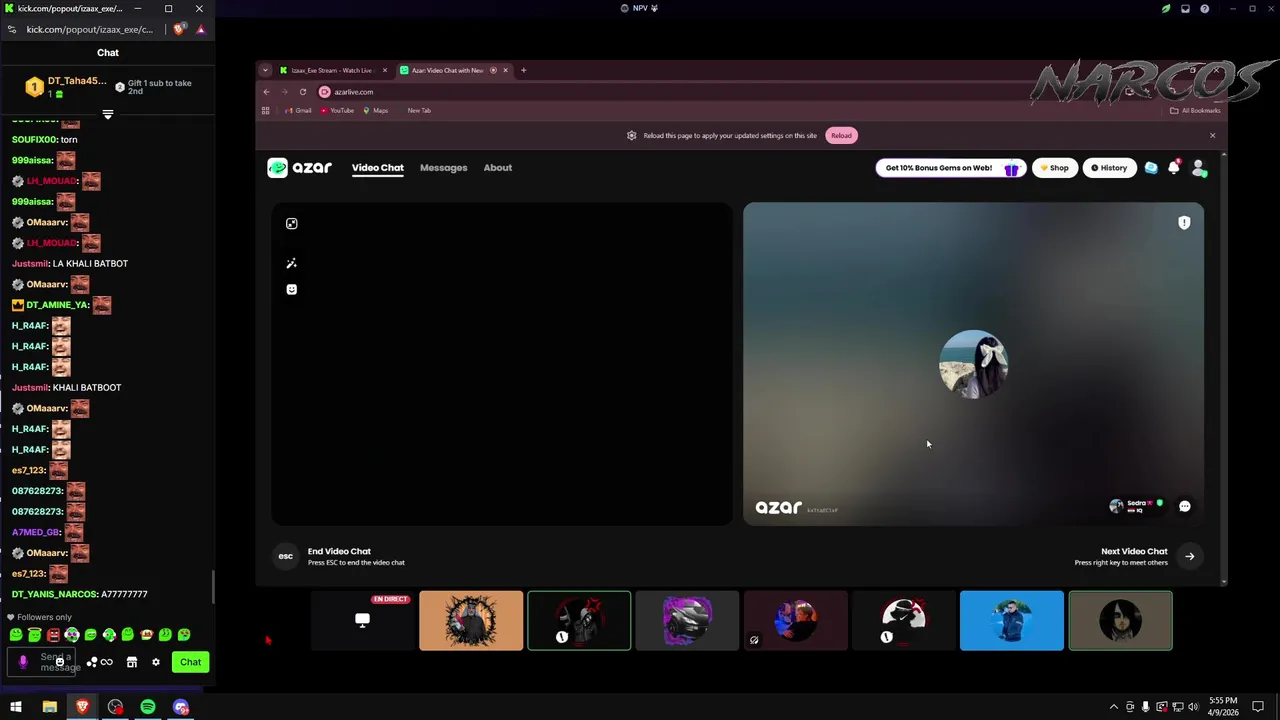The width and height of the screenshot is (1280, 720).
Task: Click the EN DIRECT screen share tile
Action: [x=362, y=621]
